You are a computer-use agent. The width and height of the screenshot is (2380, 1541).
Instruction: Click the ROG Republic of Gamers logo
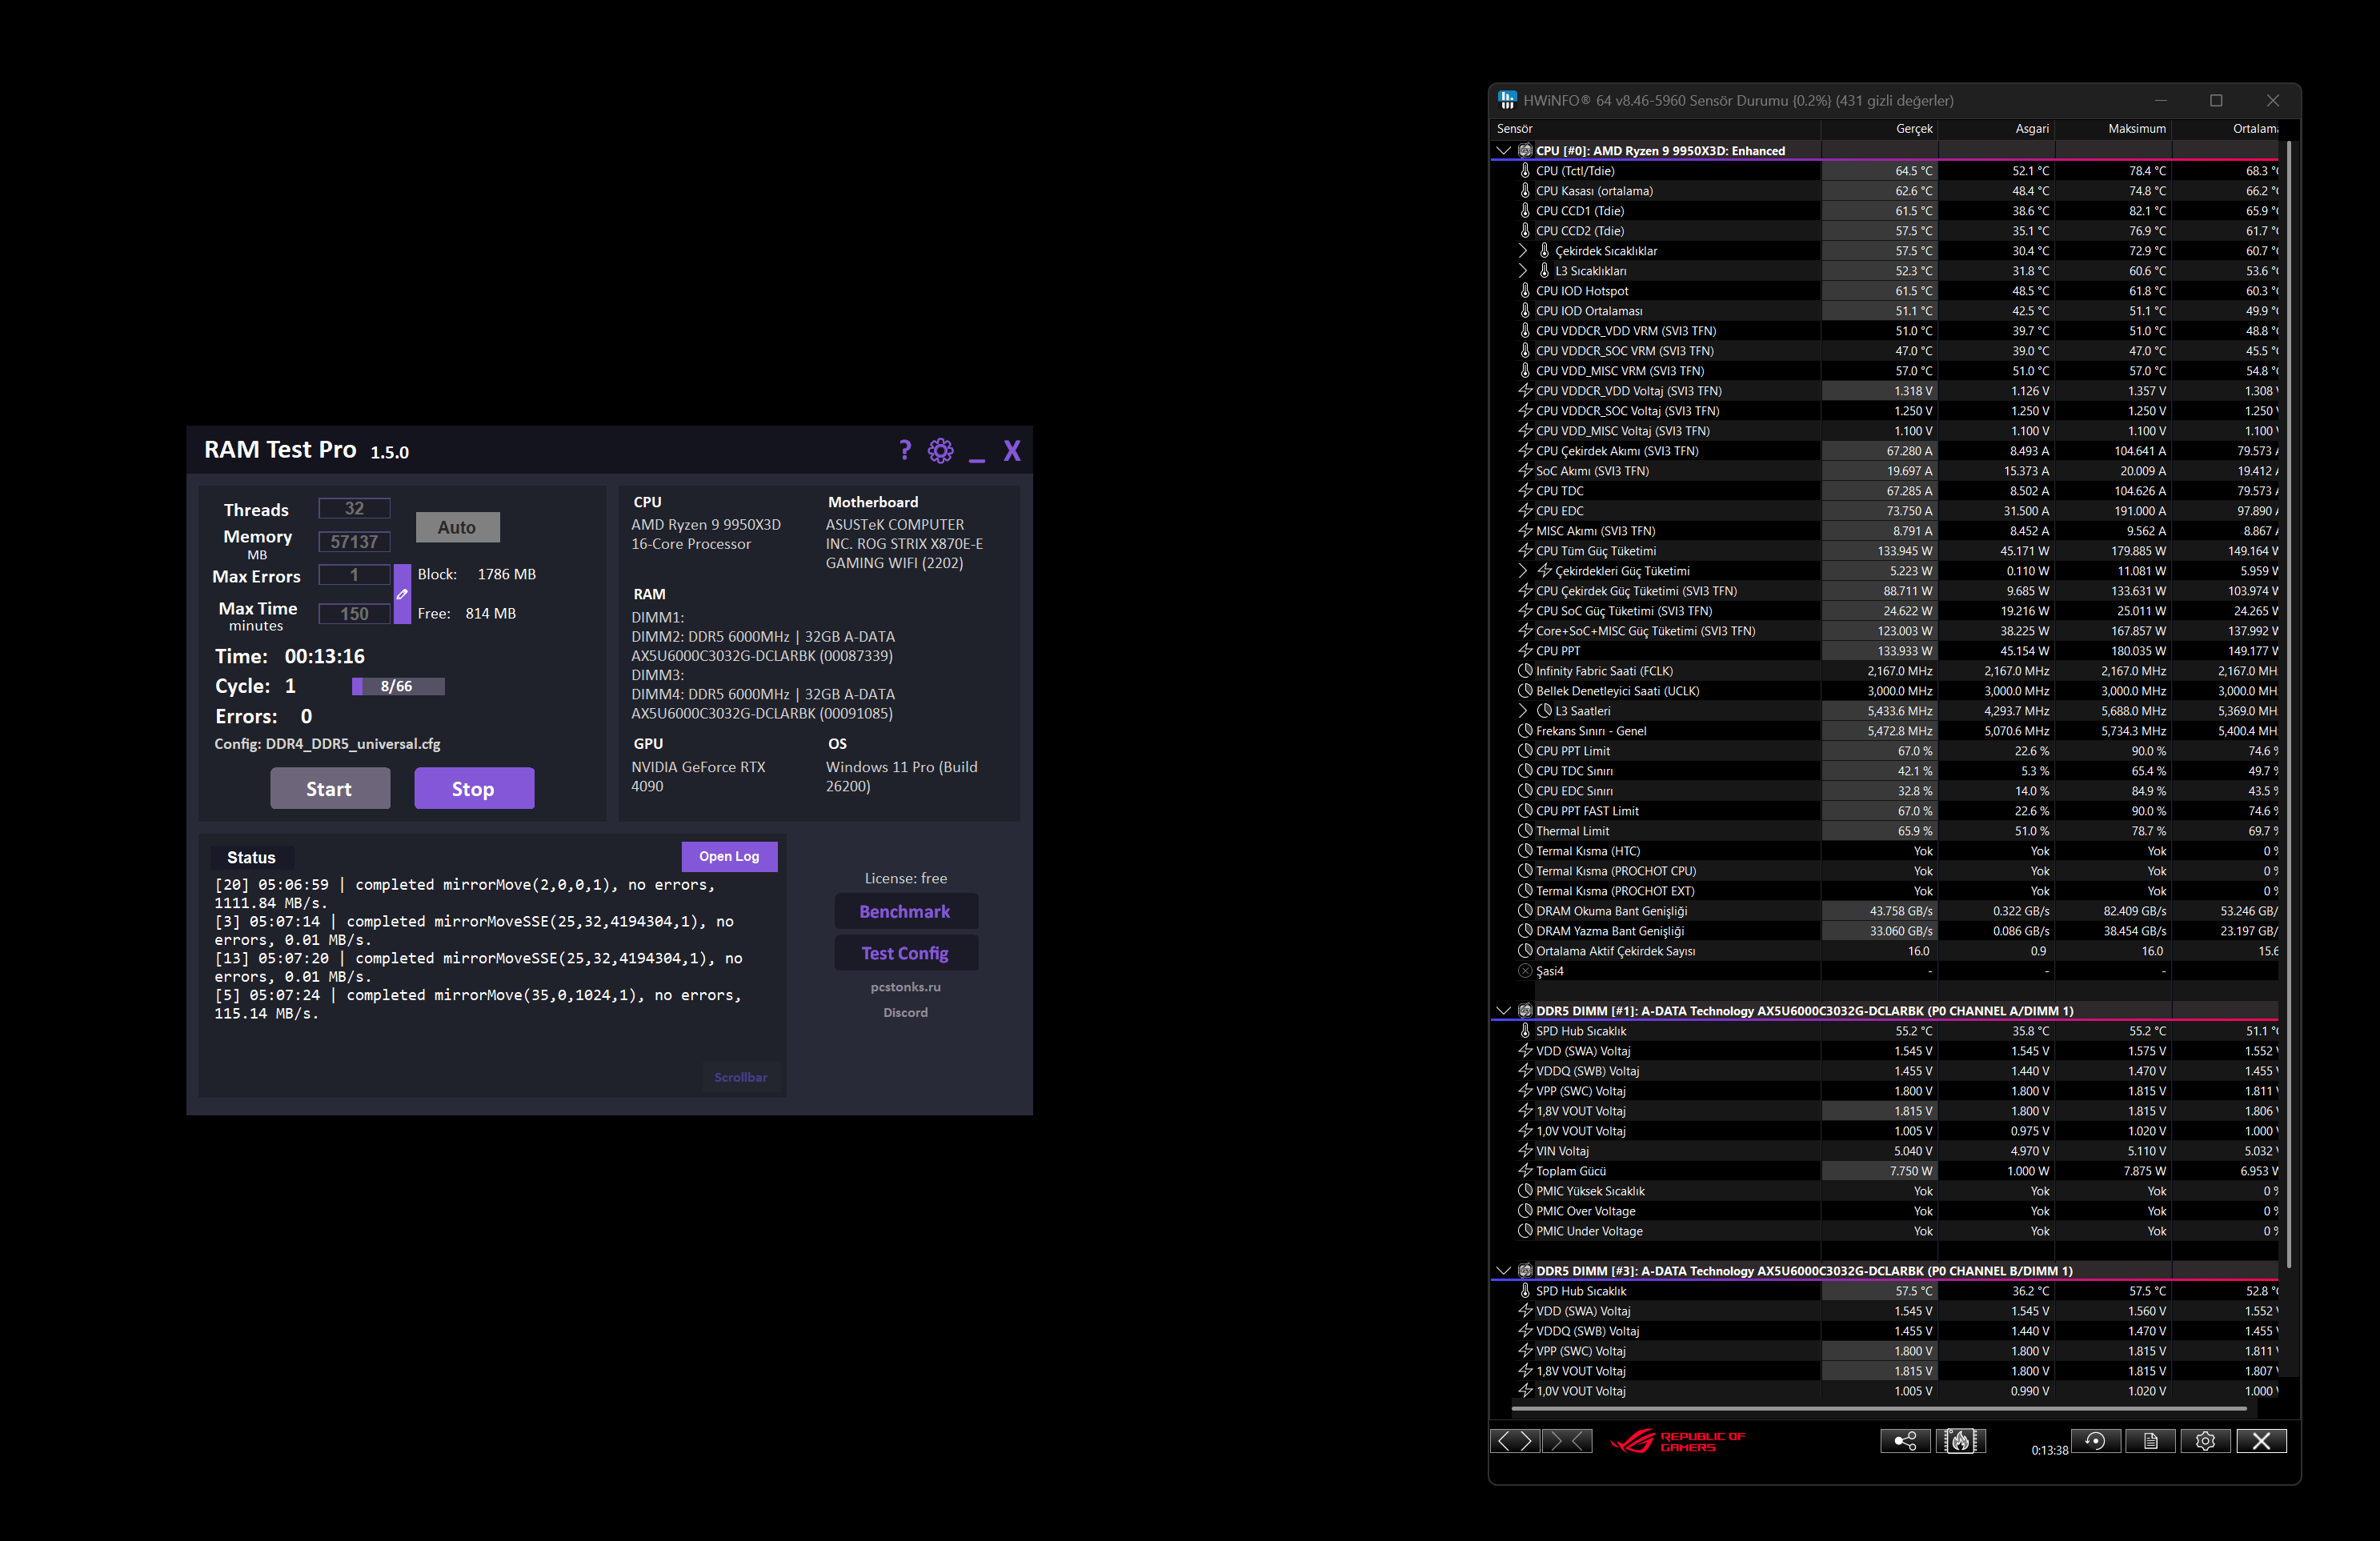[x=1678, y=1441]
